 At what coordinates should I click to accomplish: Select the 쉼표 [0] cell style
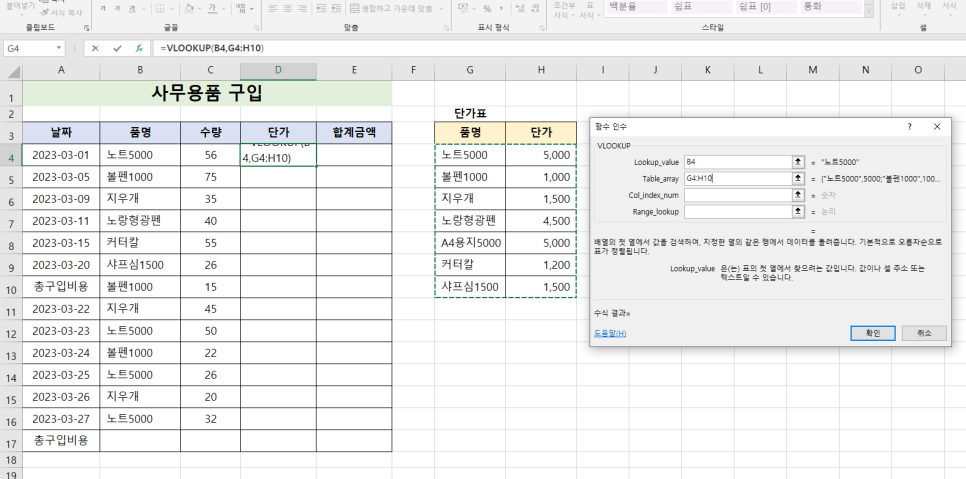pyautogui.click(x=765, y=7)
